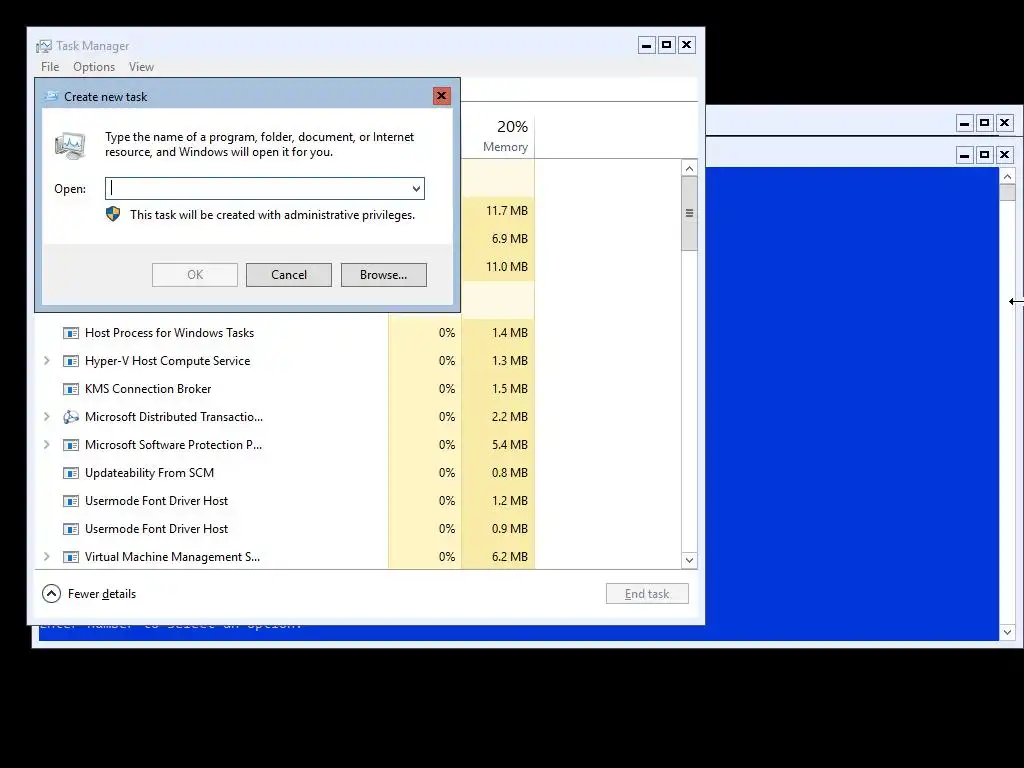The height and width of the screenshot is (768, 1024).
Task: Click the Browse... button
Action: tap(383, 275)
